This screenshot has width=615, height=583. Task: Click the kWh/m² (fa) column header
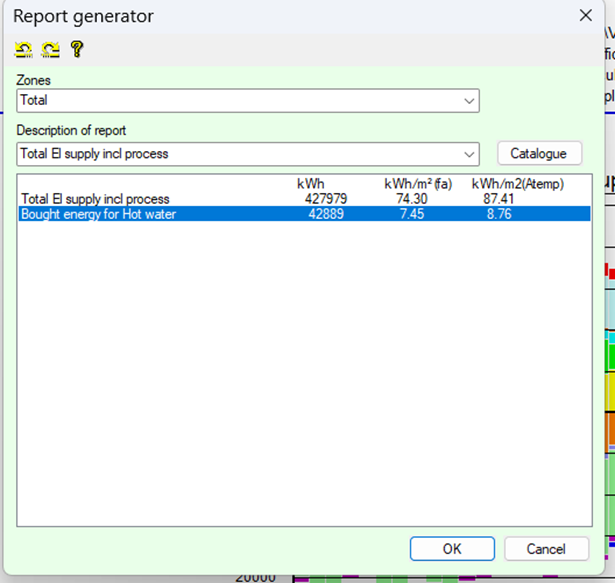[x=418, y=185]
